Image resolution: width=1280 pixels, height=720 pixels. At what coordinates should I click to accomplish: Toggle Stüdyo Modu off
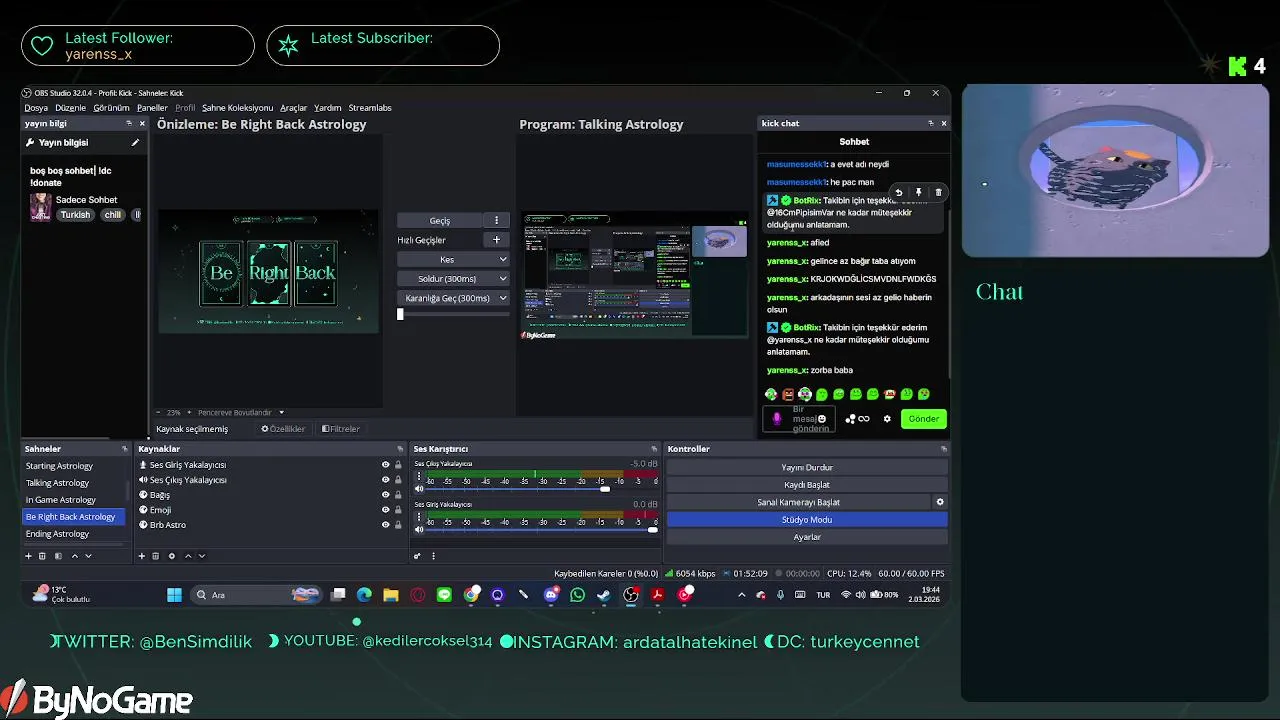807,520
